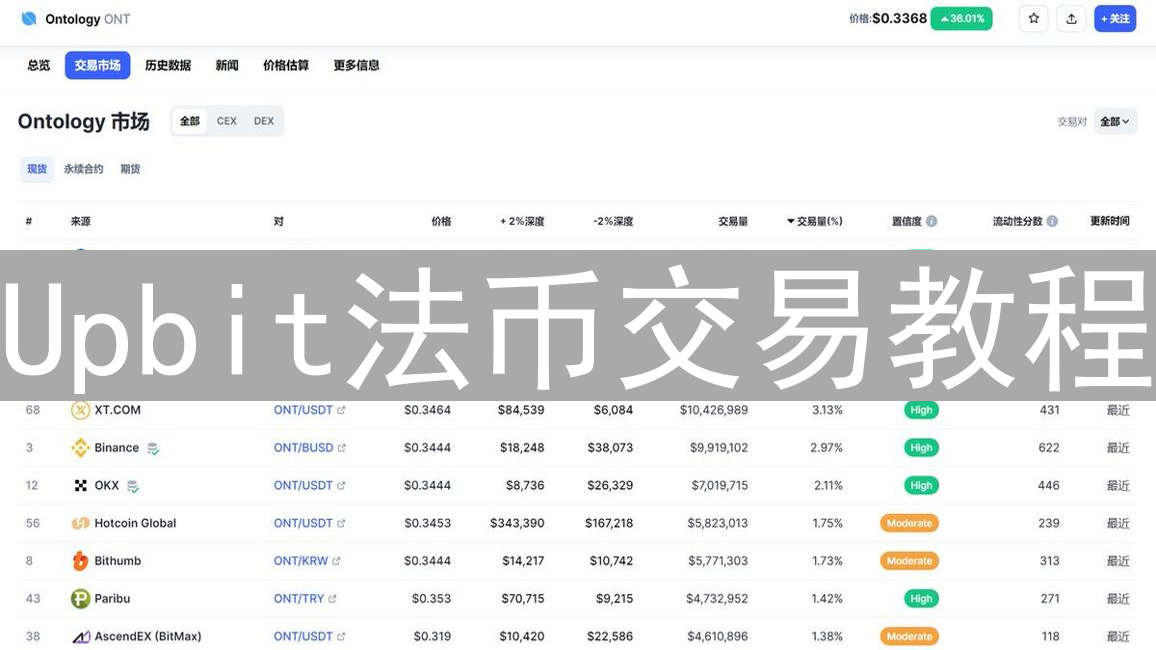Sort by 交易量(%) column header
This screenshot has height=650, width=1156.
(x=815, y=221)
